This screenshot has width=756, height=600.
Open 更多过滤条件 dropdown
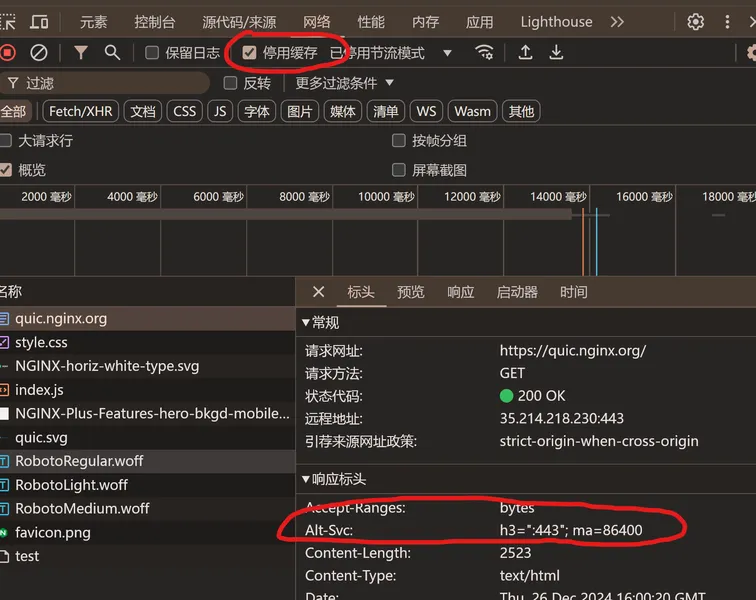344,83
